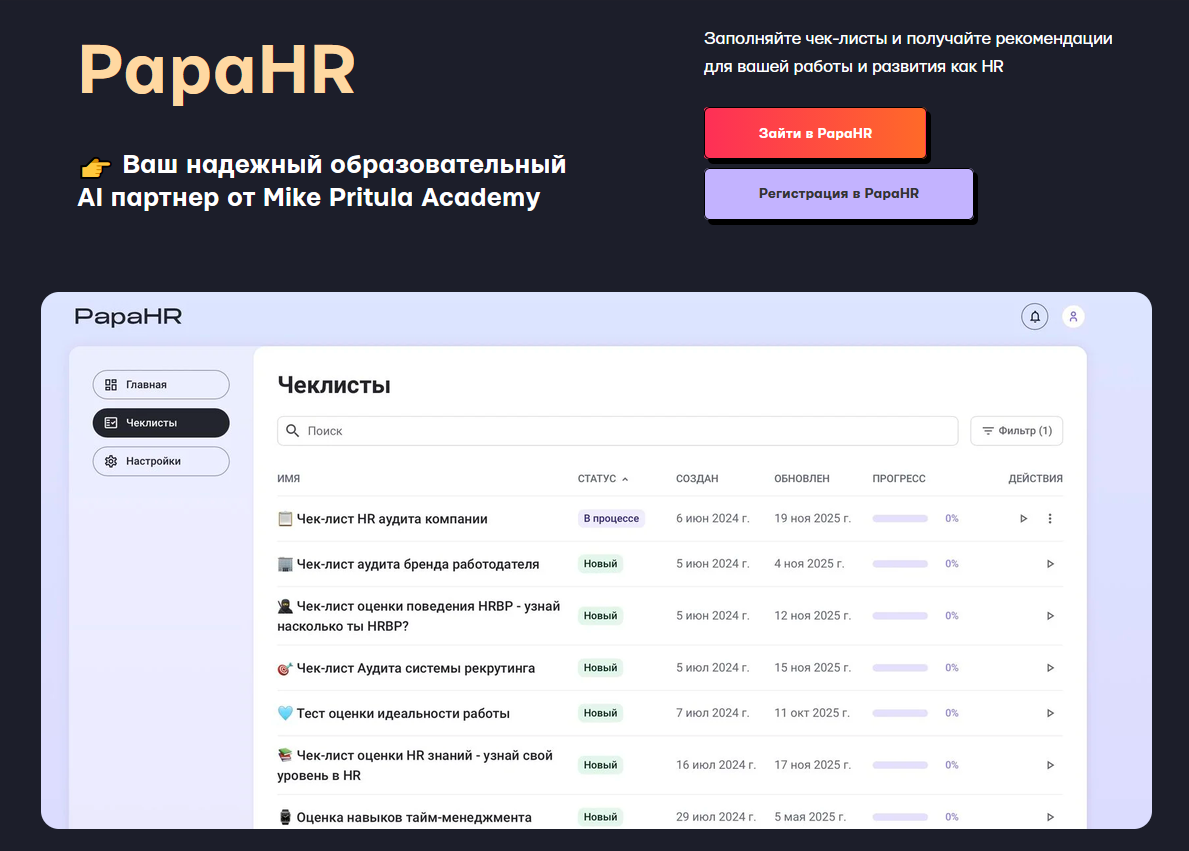Image resolution: width=1189 pixels, height=851 pixels.
Task: Click progress bar of Тест оценки идеальности работы
Action: click(900, 713)
